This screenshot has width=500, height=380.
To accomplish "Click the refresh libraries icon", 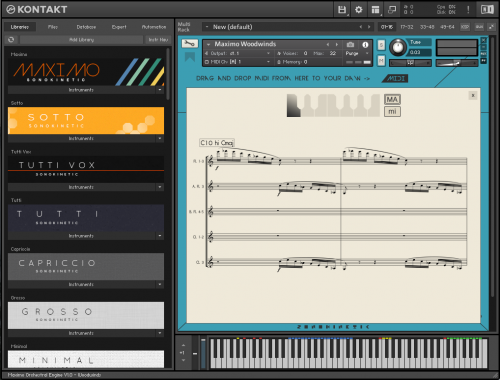I will 11,40.
